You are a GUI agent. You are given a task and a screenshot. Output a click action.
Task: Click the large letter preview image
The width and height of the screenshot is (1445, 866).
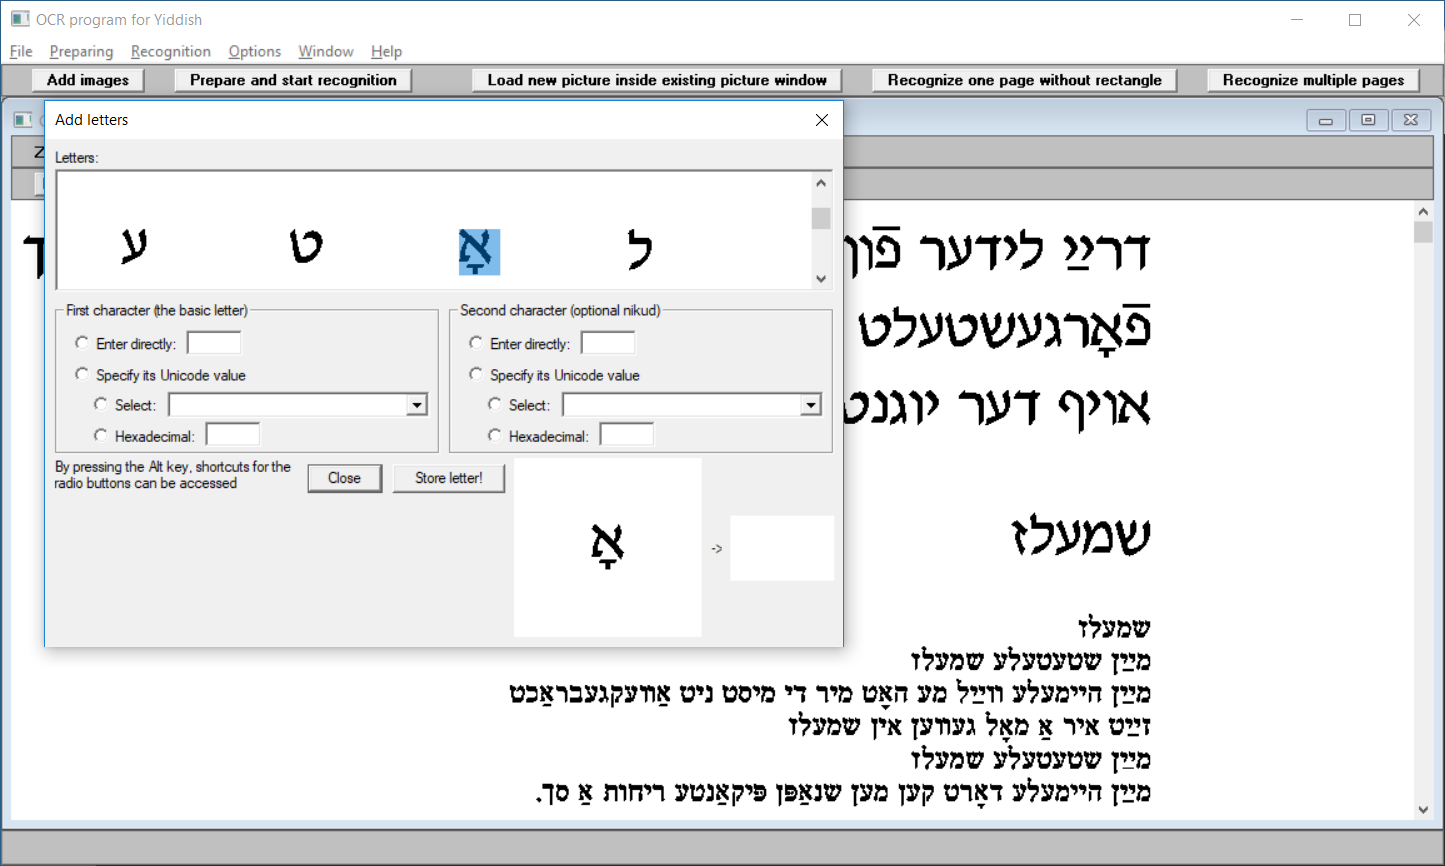[x=608, y=547]
